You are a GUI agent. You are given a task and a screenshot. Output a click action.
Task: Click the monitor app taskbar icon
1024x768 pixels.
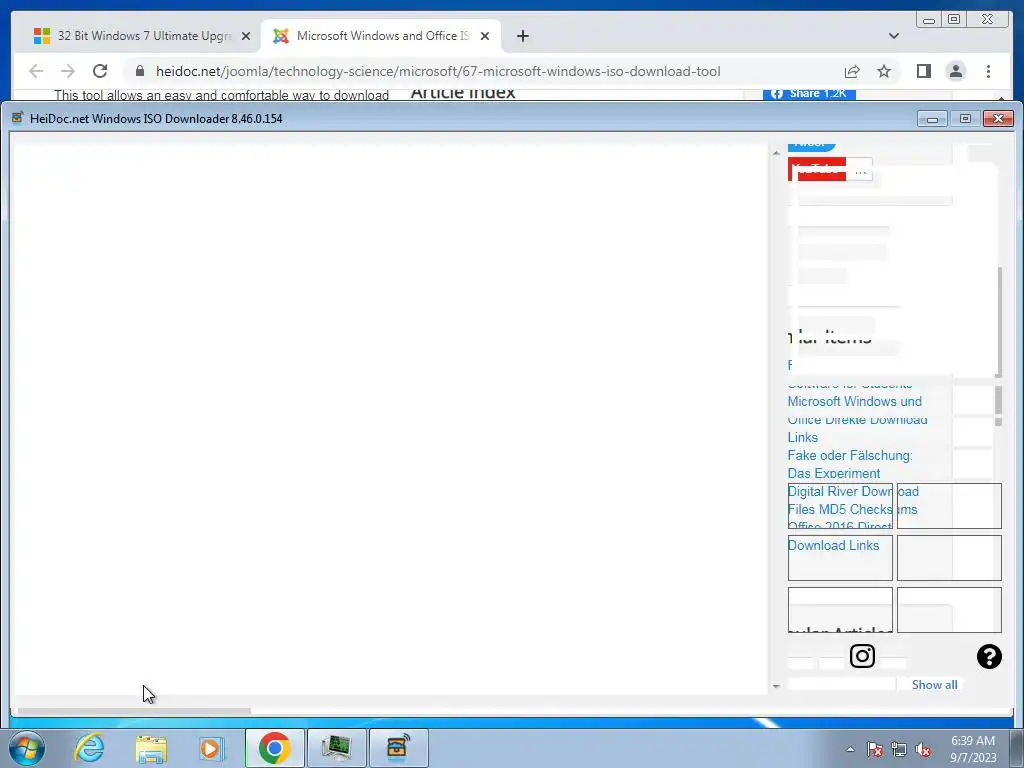(336, 748)
